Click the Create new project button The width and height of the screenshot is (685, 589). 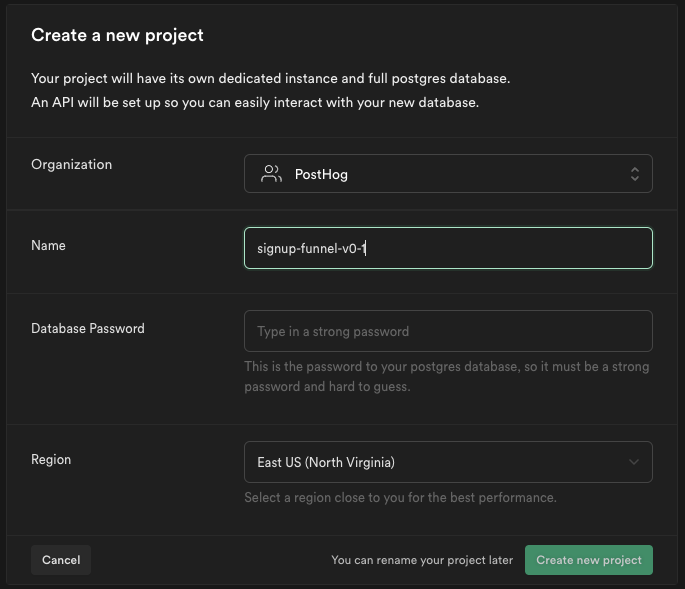pos(588,560)
